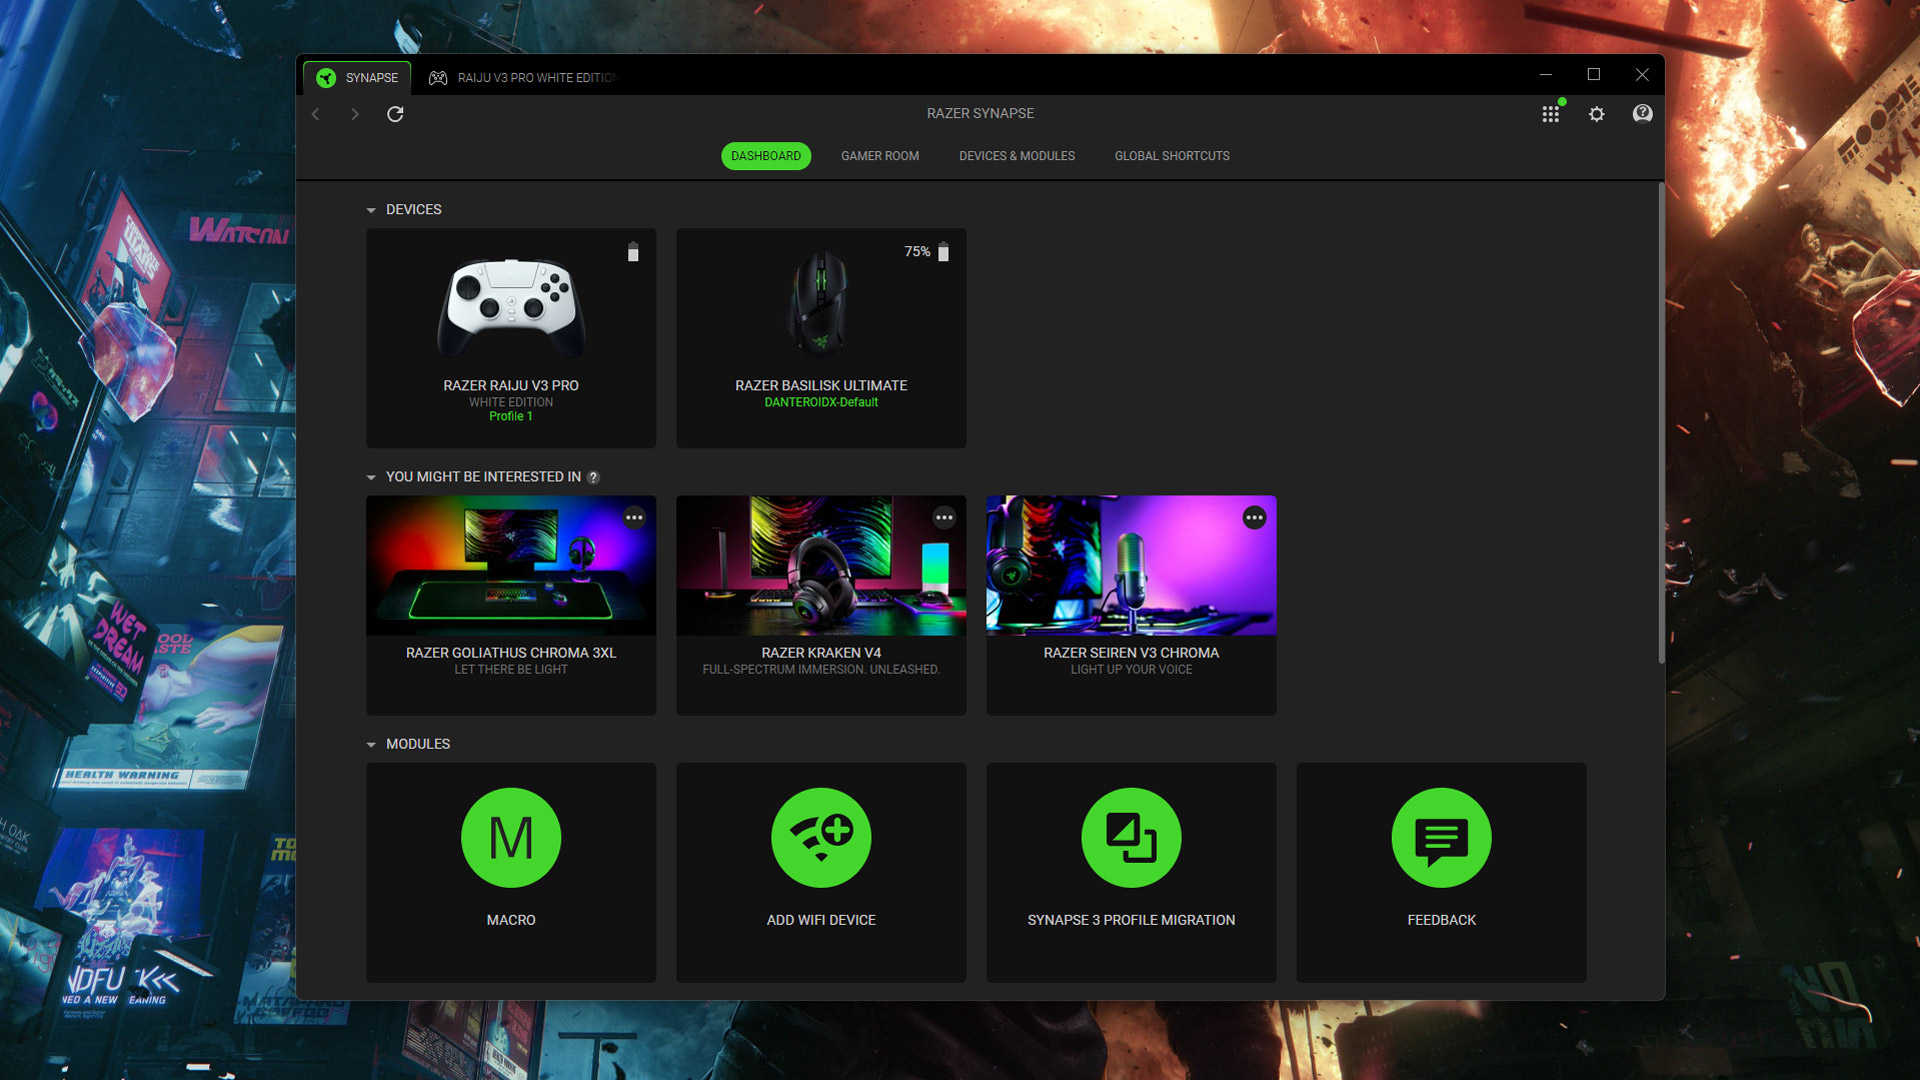
Task: Collapse 'You might be interested in' section
Action: [371, 478]
